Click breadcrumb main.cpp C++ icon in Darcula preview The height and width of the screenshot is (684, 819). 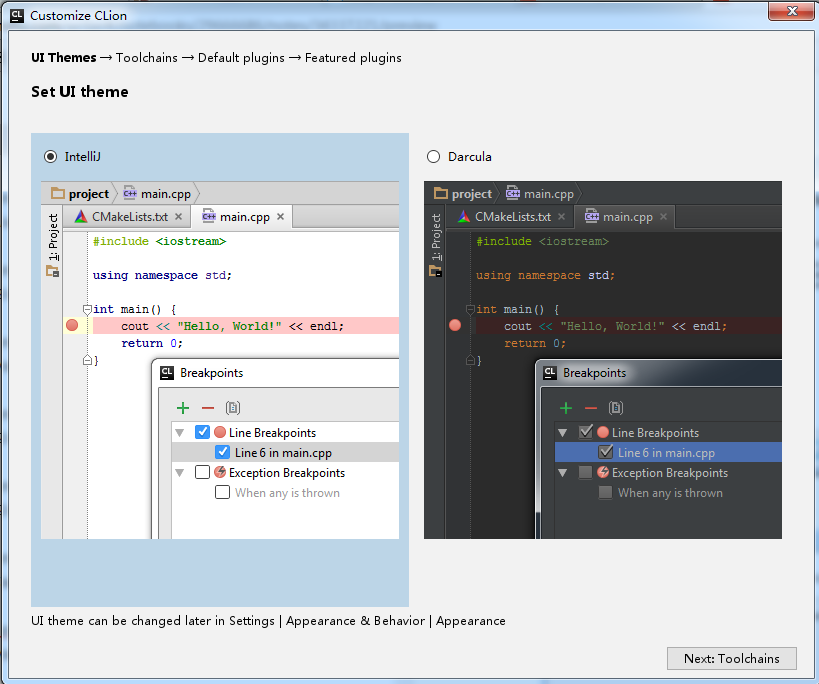tap(513, 193)
